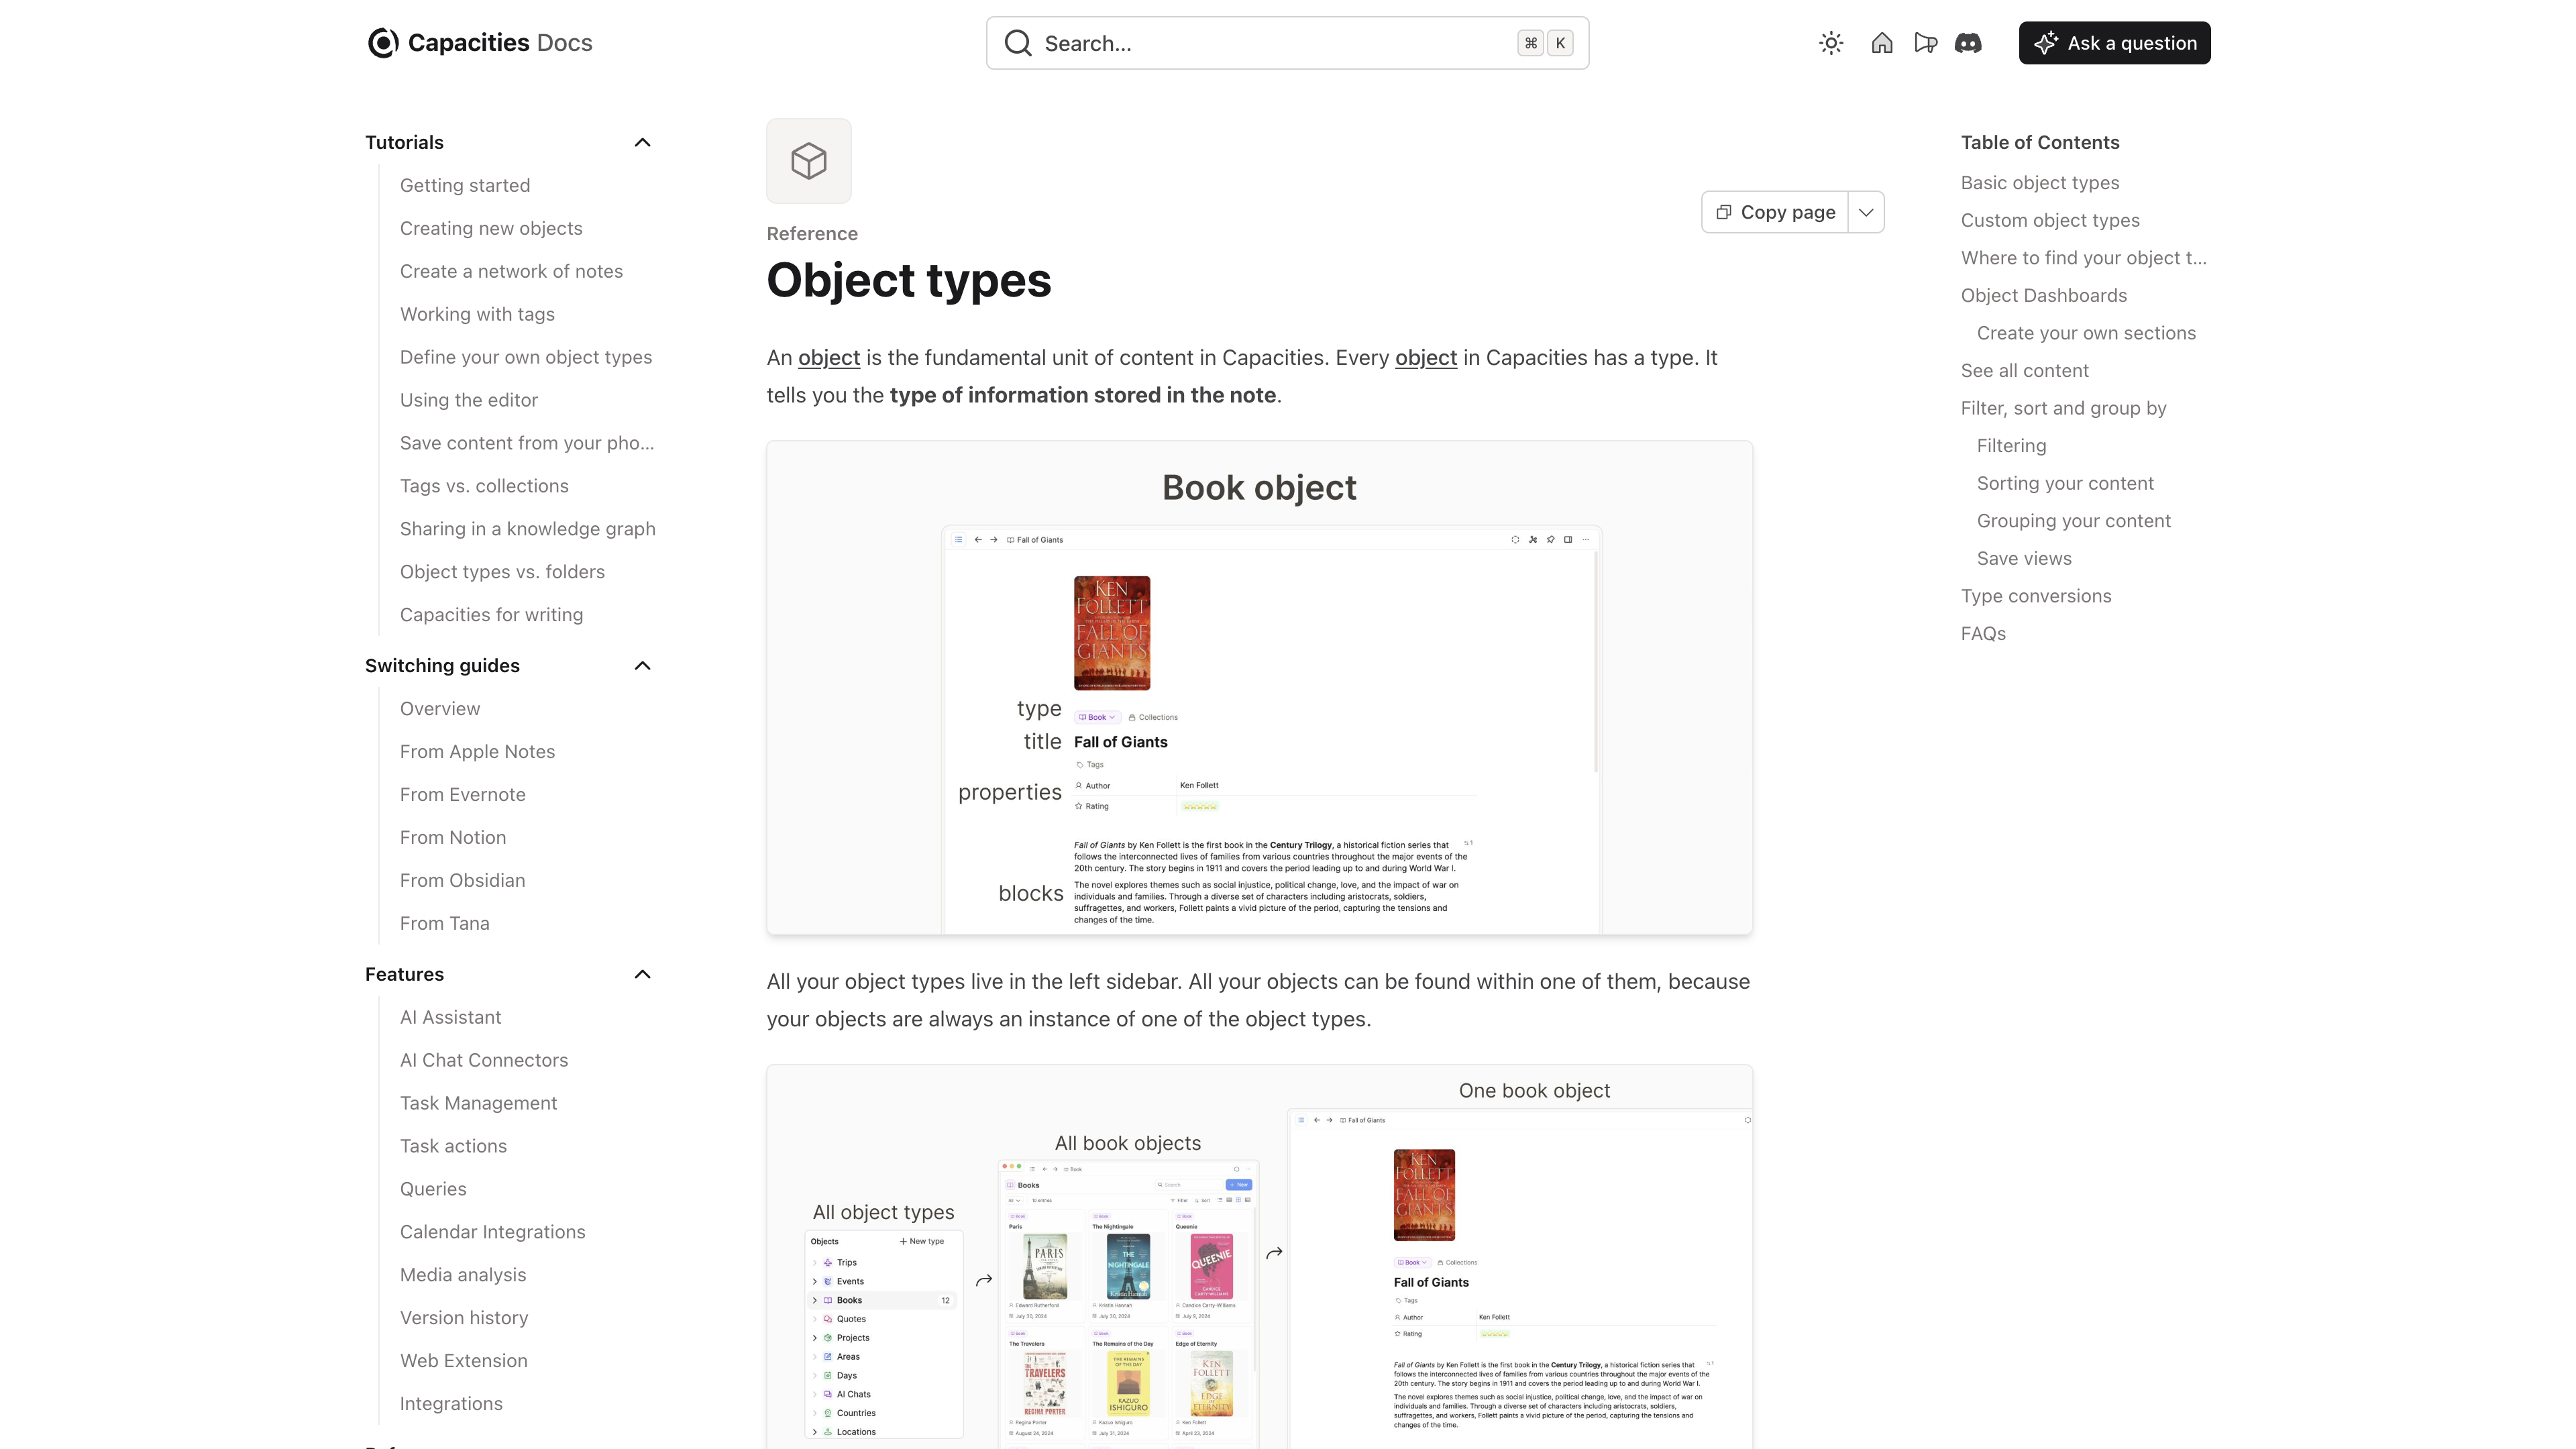Open Sharing in a knowledge graph

tap(528, 529)
